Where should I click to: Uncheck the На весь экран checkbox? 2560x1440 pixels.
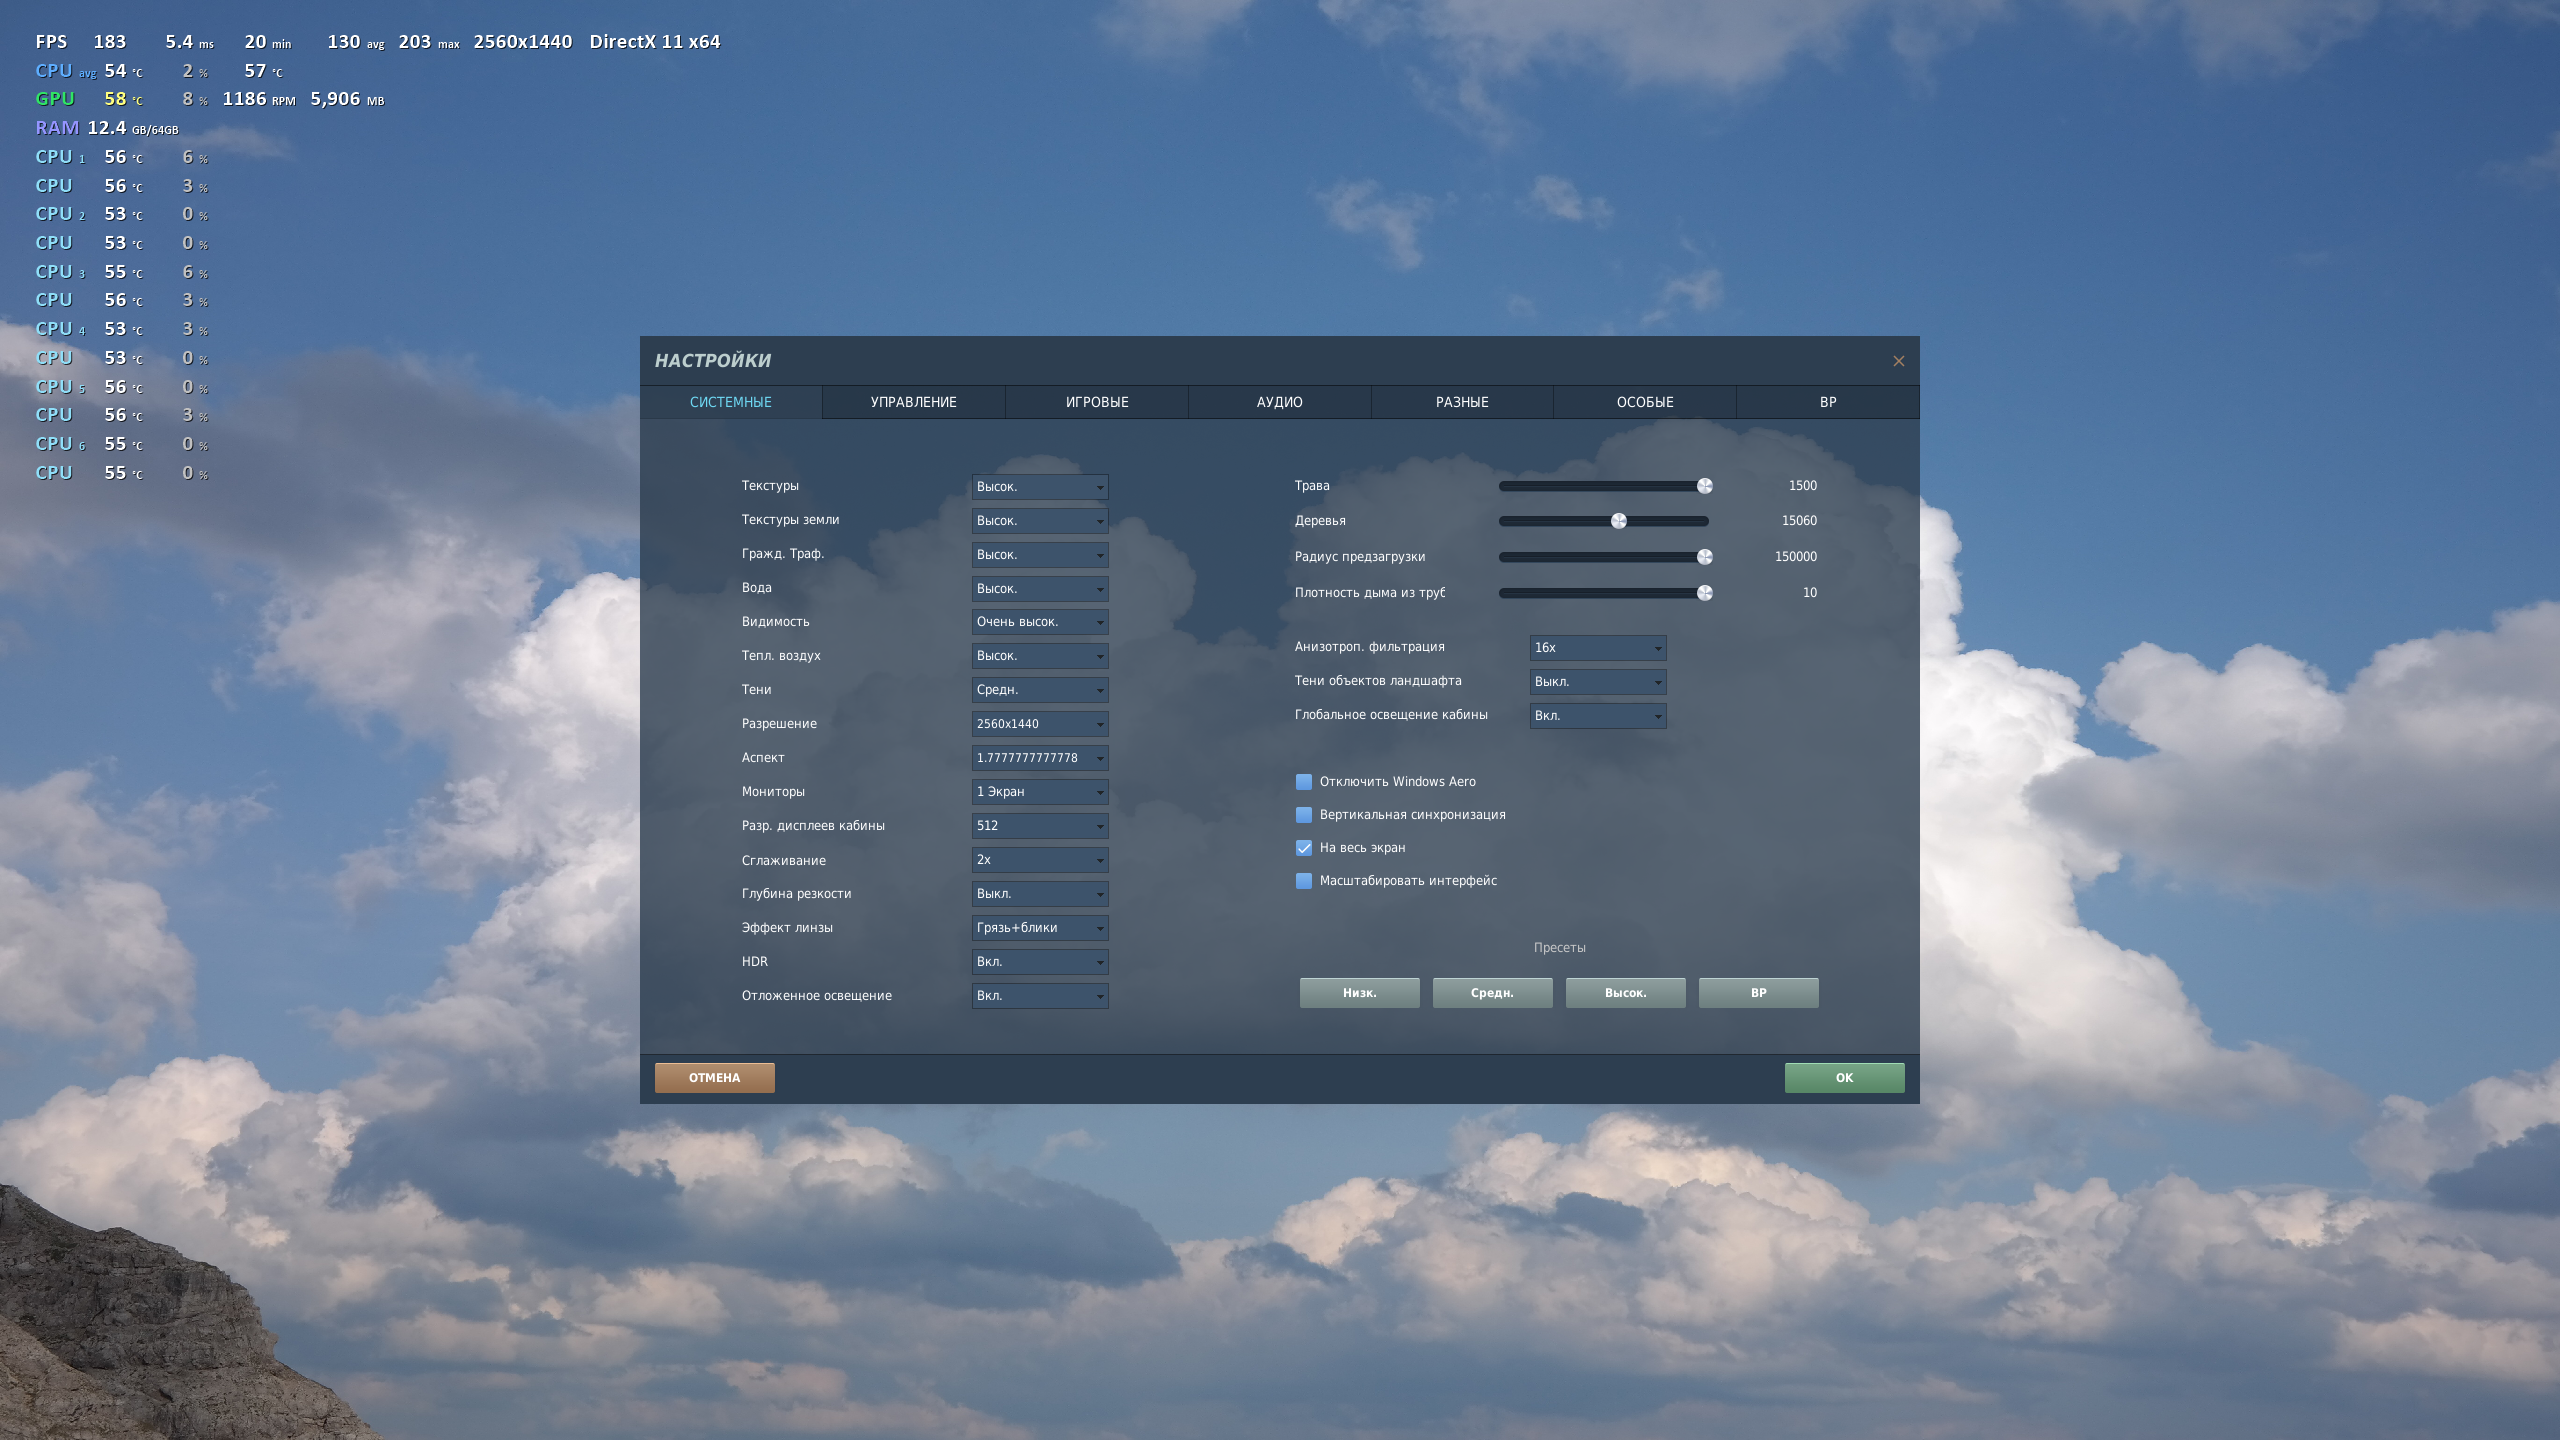point(1304,848)
